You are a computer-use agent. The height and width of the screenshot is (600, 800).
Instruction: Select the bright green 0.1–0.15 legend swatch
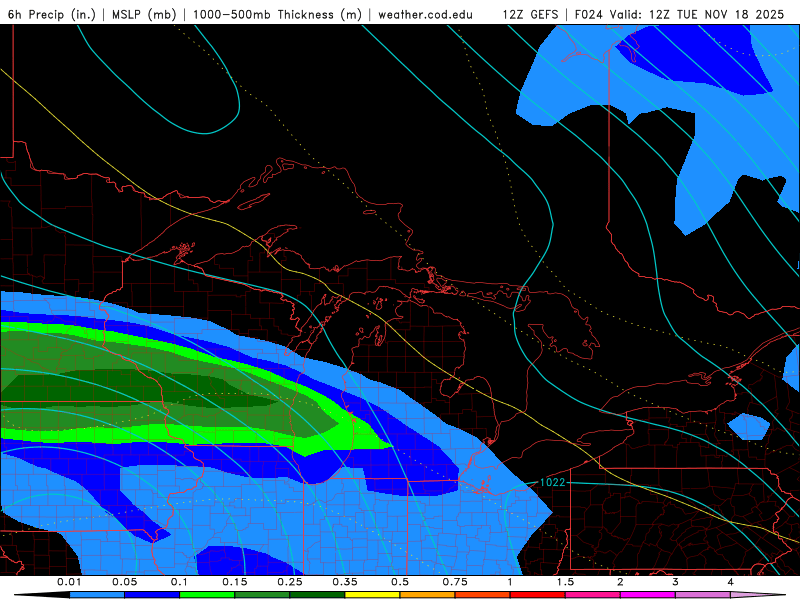[207, 595]
